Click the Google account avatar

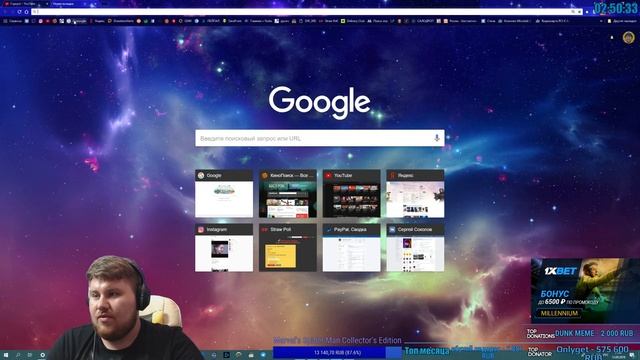(x=629, y=38)
